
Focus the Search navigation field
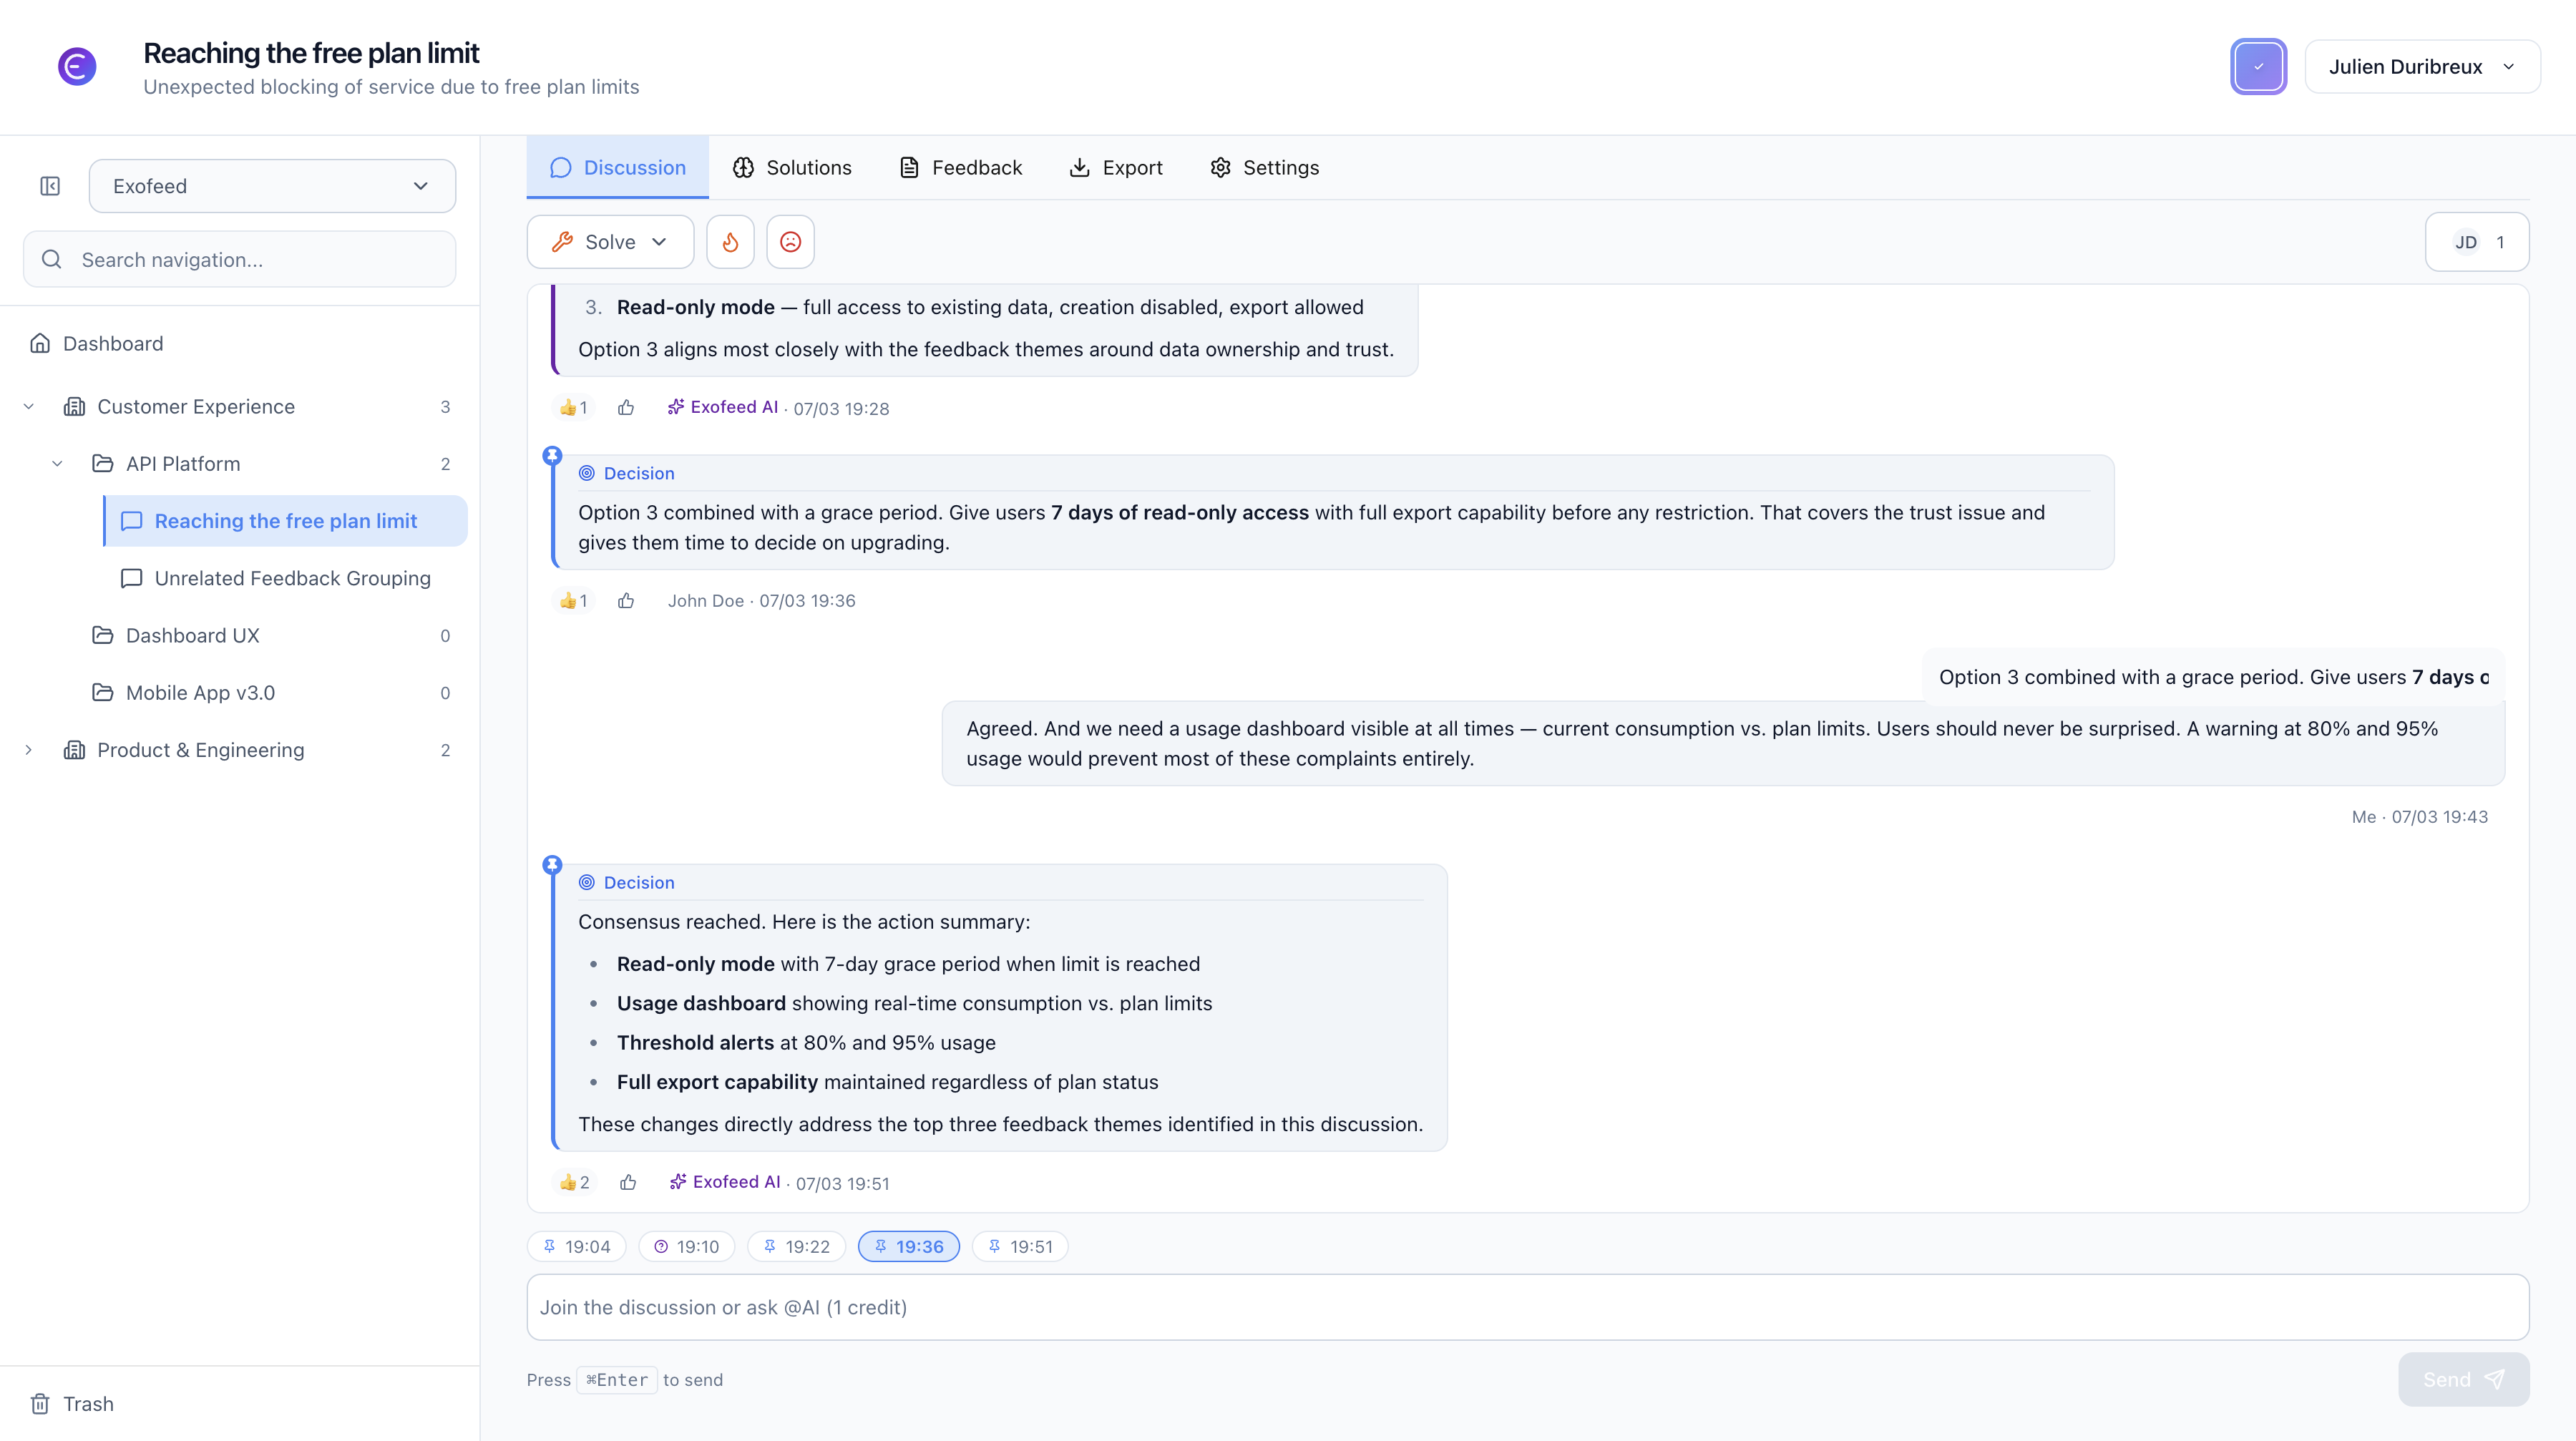pyautogui.click(x=240, y=260)
